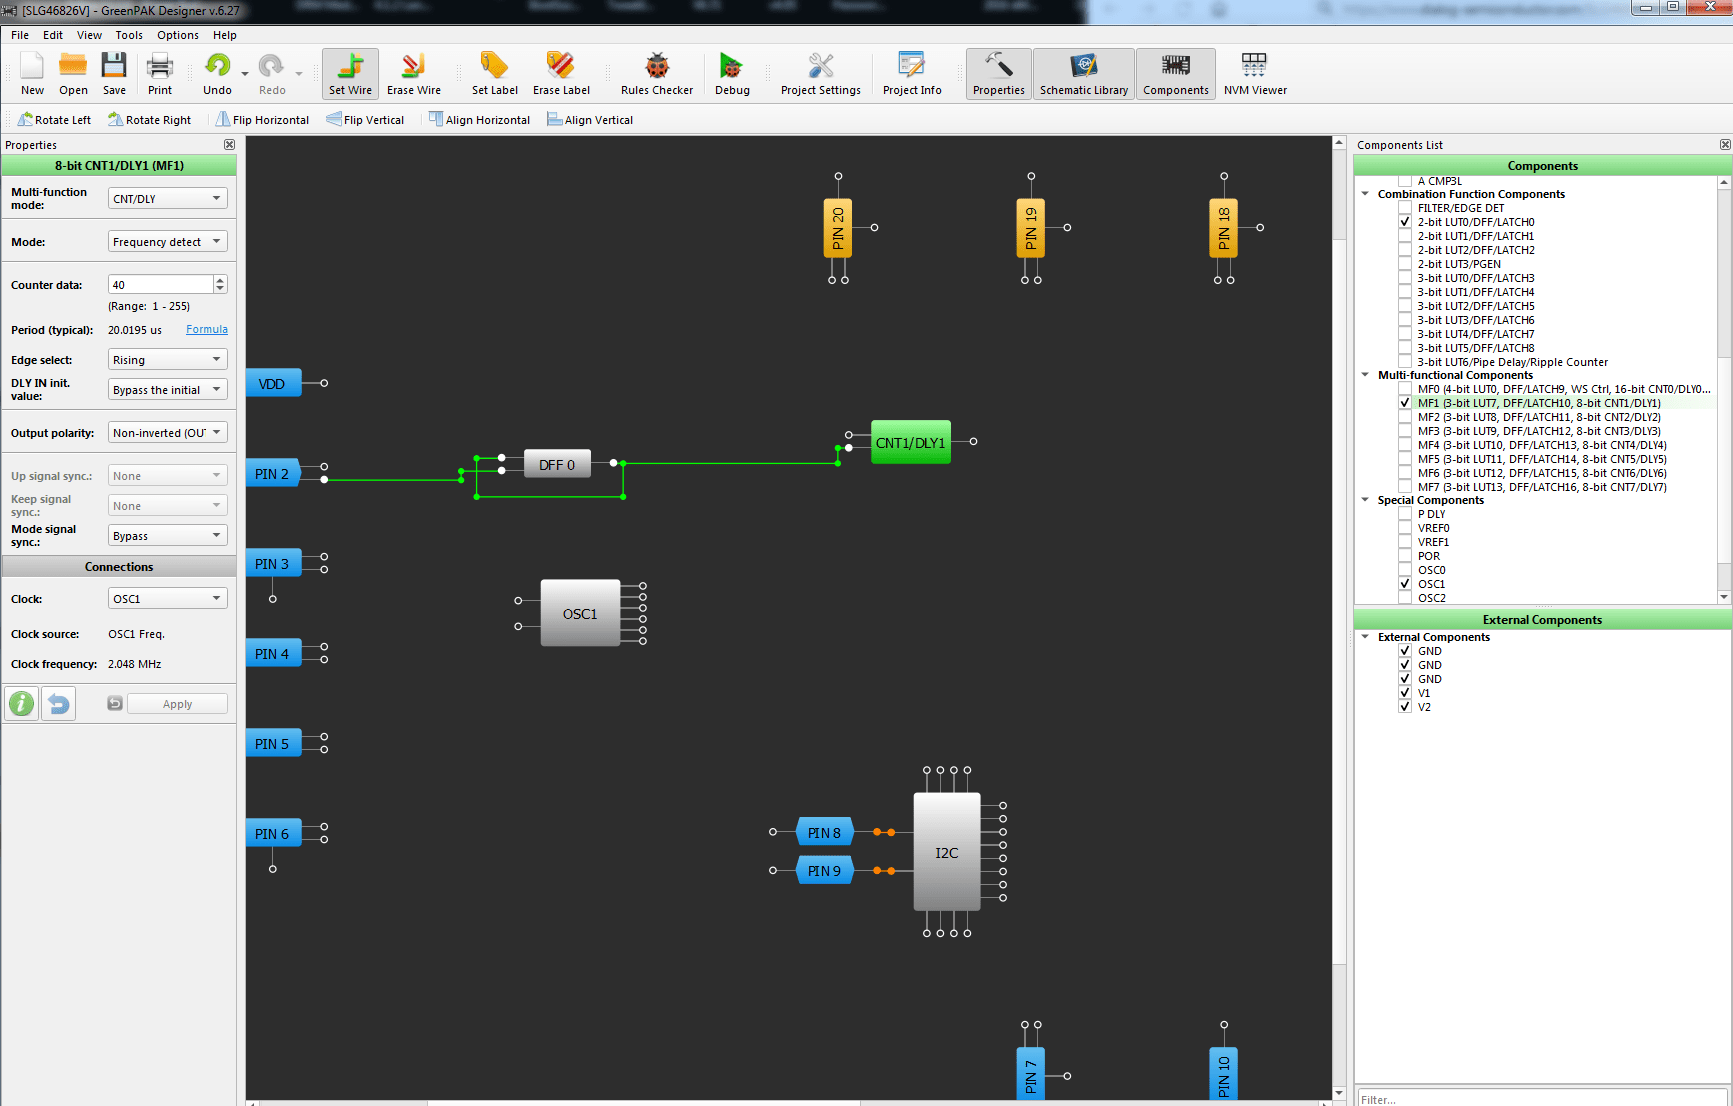Launch the Debug tool
The width and height of the screenshot is (1733, 1106).
coord(732,73)
